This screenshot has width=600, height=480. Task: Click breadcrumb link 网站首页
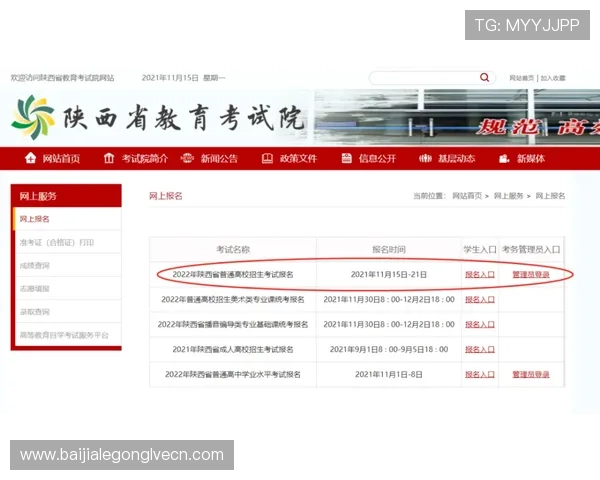467,196
